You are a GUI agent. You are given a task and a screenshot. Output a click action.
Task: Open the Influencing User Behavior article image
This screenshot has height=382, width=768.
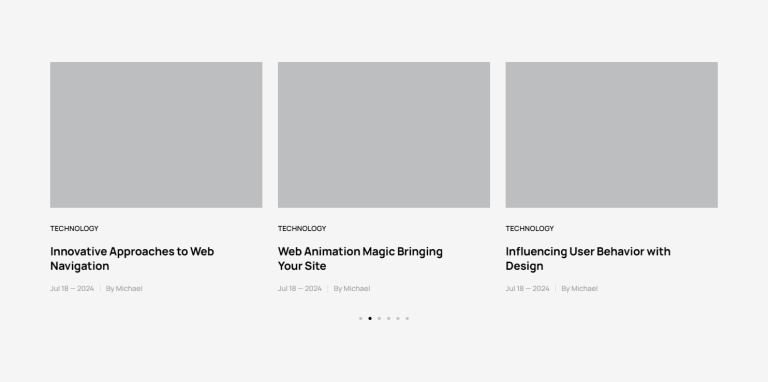pyautogui.click(x=611, y=135)
